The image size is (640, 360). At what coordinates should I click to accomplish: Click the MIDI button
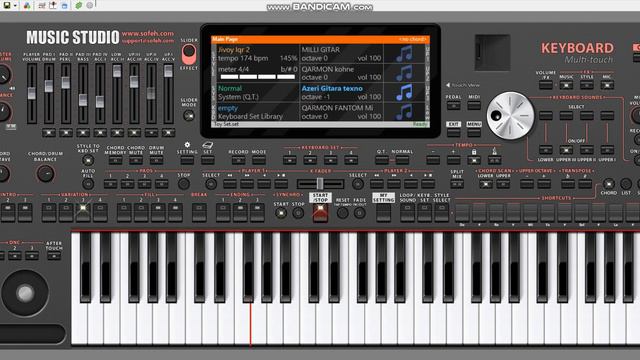pyautogui.click(x=474, y=105)
